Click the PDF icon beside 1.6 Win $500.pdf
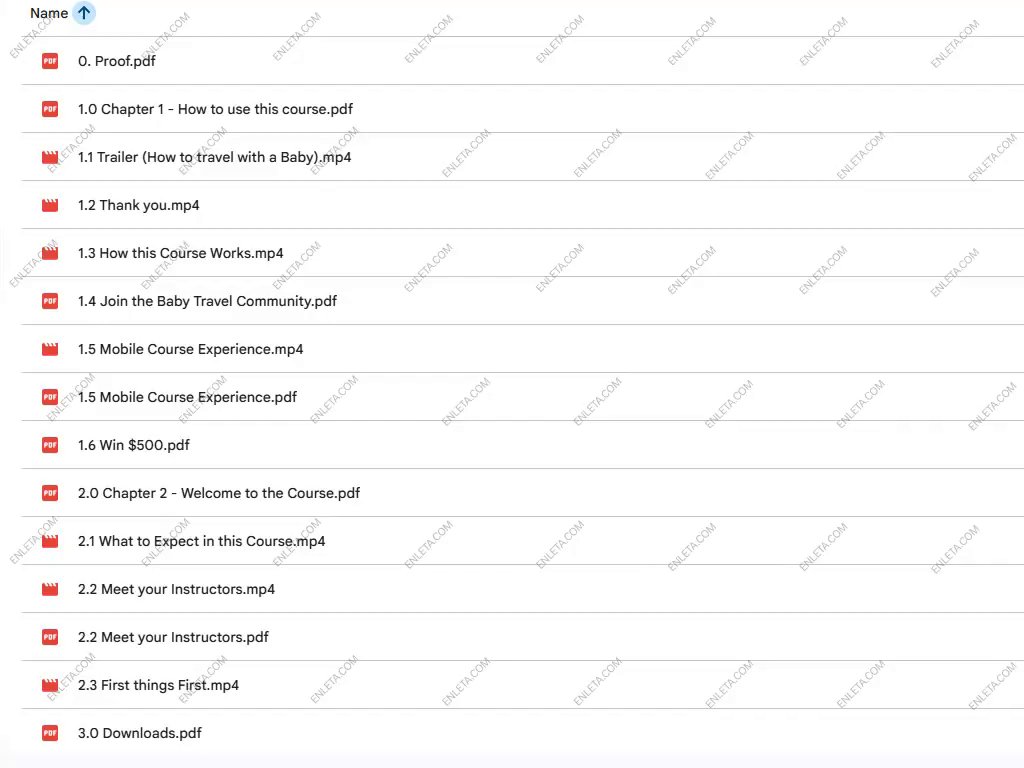Screen dimensions: 1024x768 point(50,445)
